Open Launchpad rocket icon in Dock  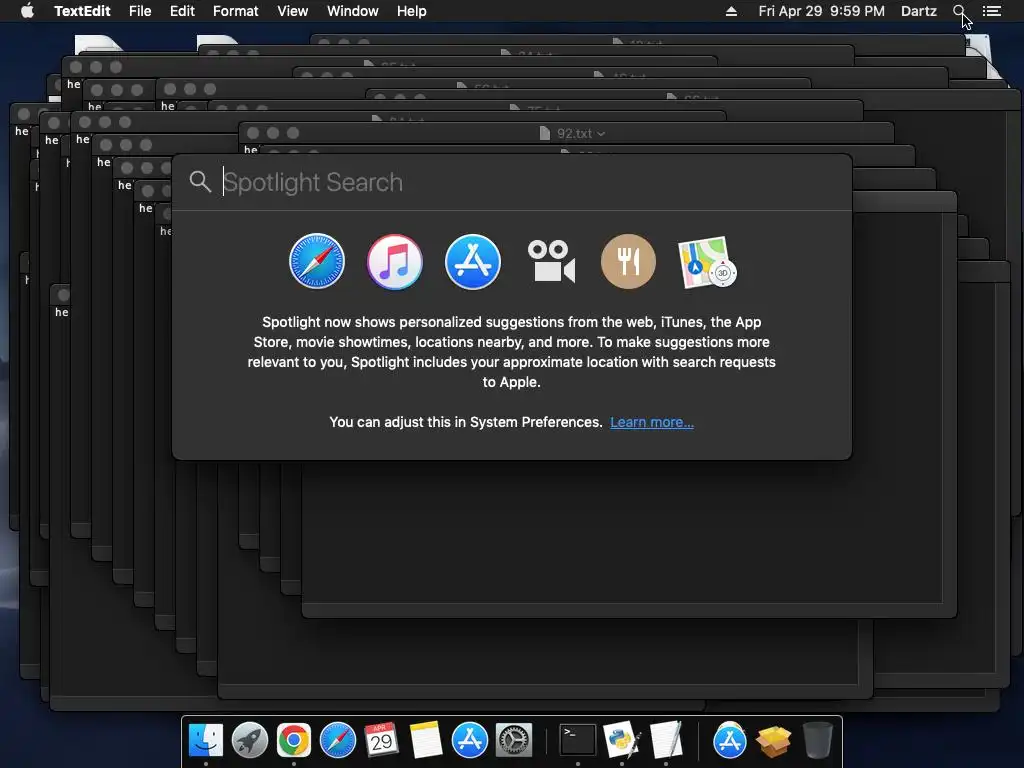(x=249, y=740)
